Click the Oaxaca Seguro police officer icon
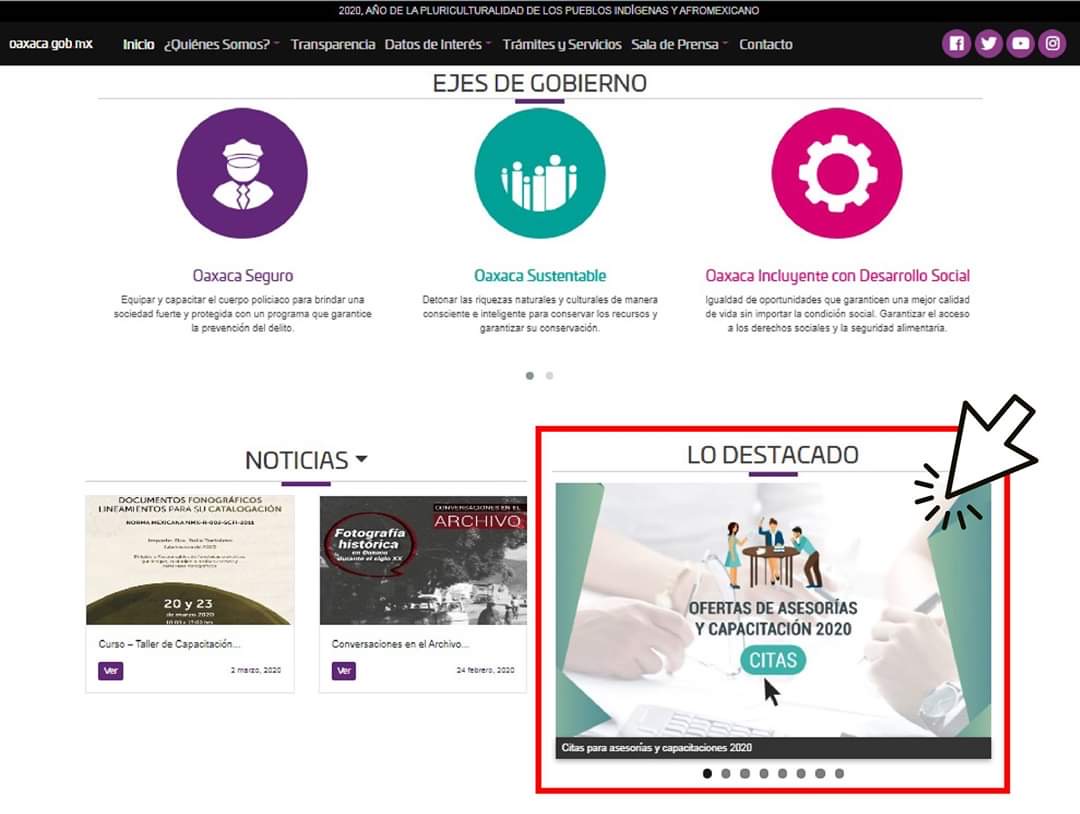The image size is (1080, 814). [242, 173]
